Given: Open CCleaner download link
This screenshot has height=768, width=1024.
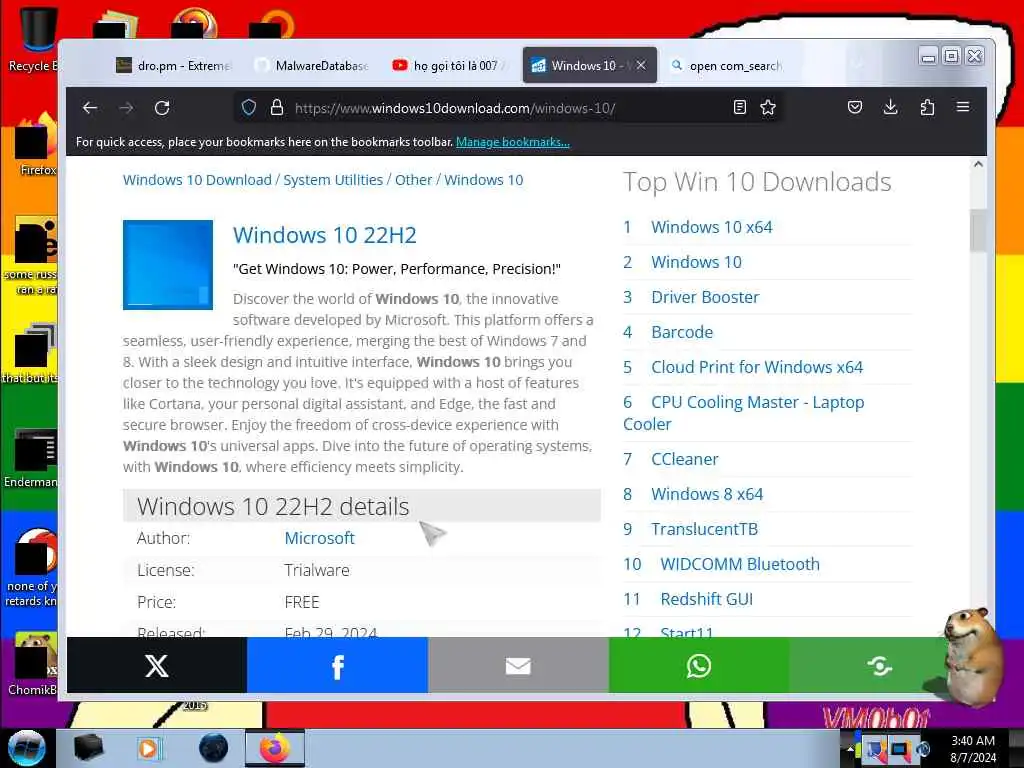Looking at the screenshot, I should (684, 459).
